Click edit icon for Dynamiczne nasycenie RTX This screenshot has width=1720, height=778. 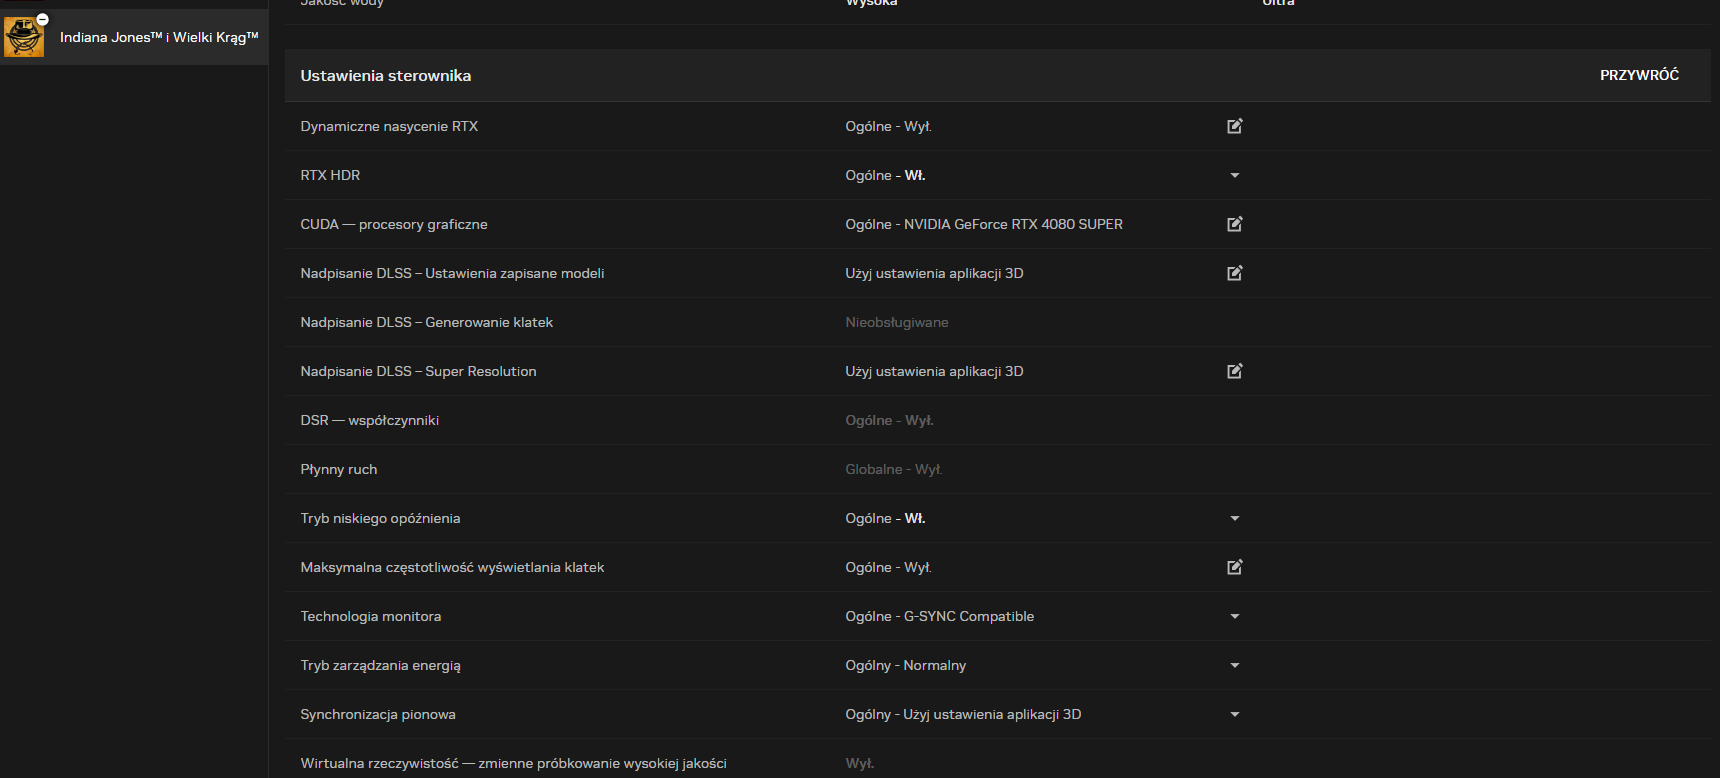[x=1235, y=126]
